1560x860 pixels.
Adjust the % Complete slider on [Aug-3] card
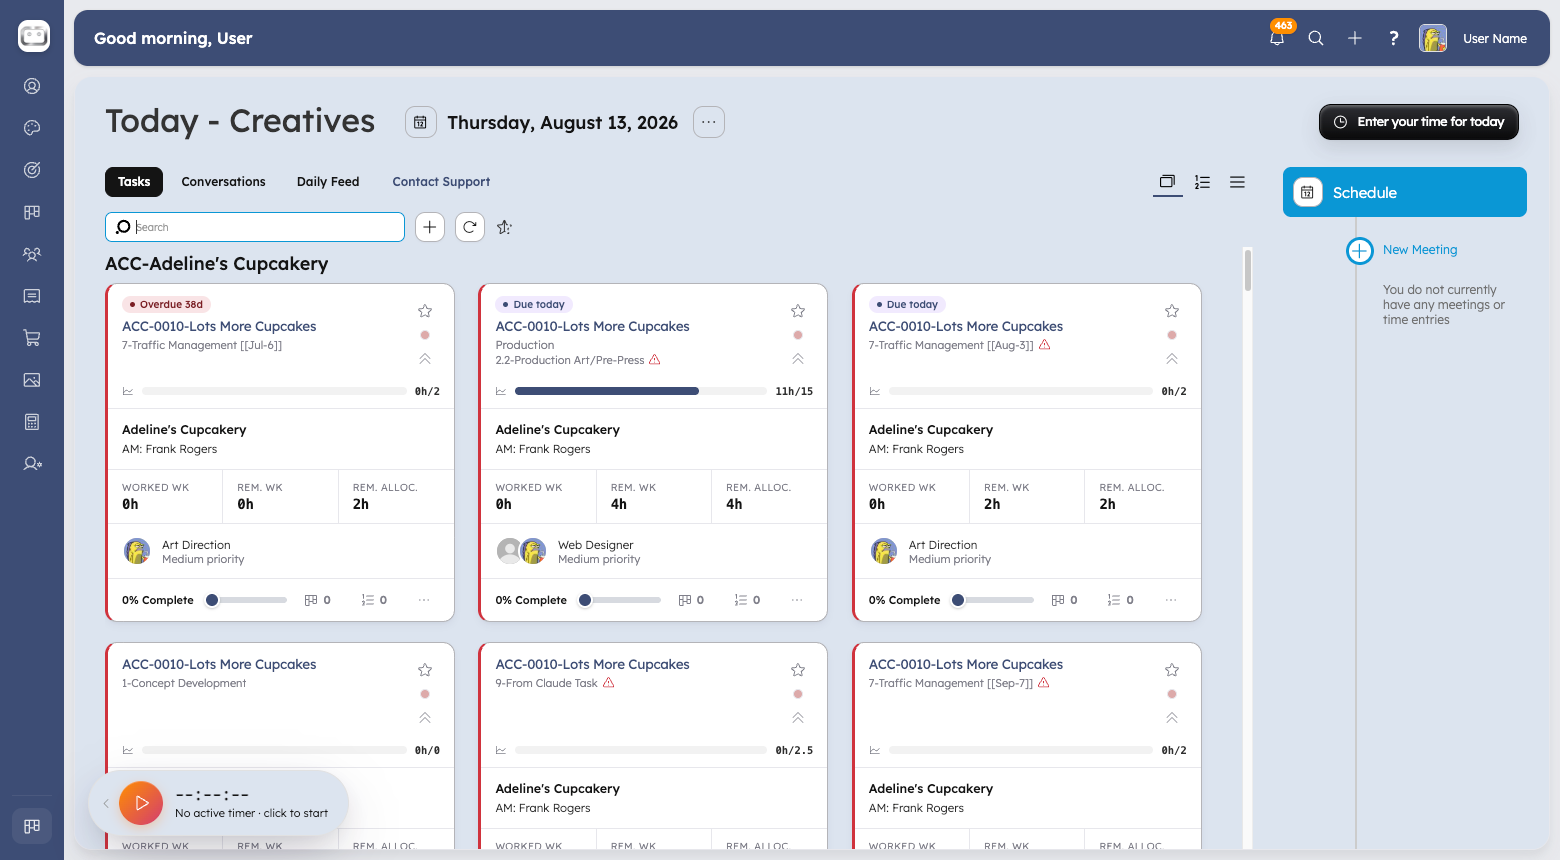[x=993, y=600]
